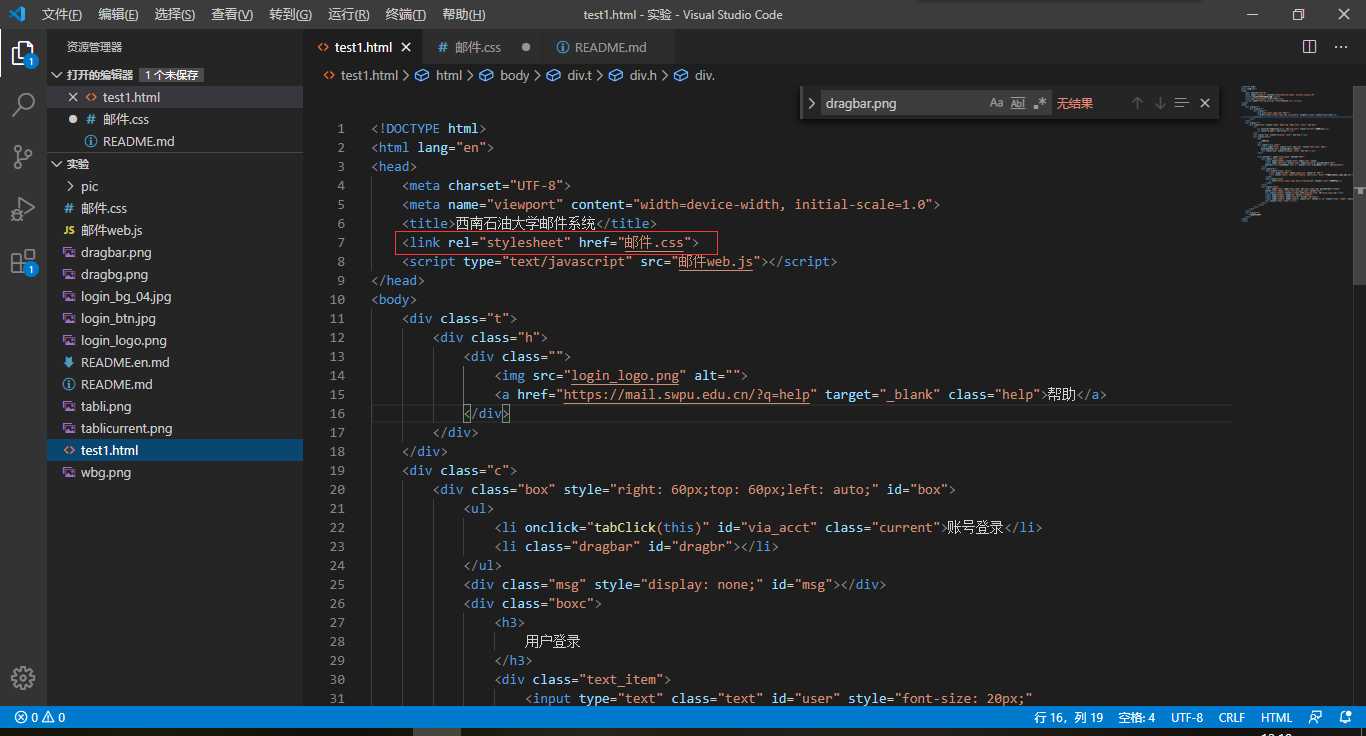Click 行 16, 列 19 cursor position
The height and width of the screenshot is (736, 1366).
coord(1069,717)
